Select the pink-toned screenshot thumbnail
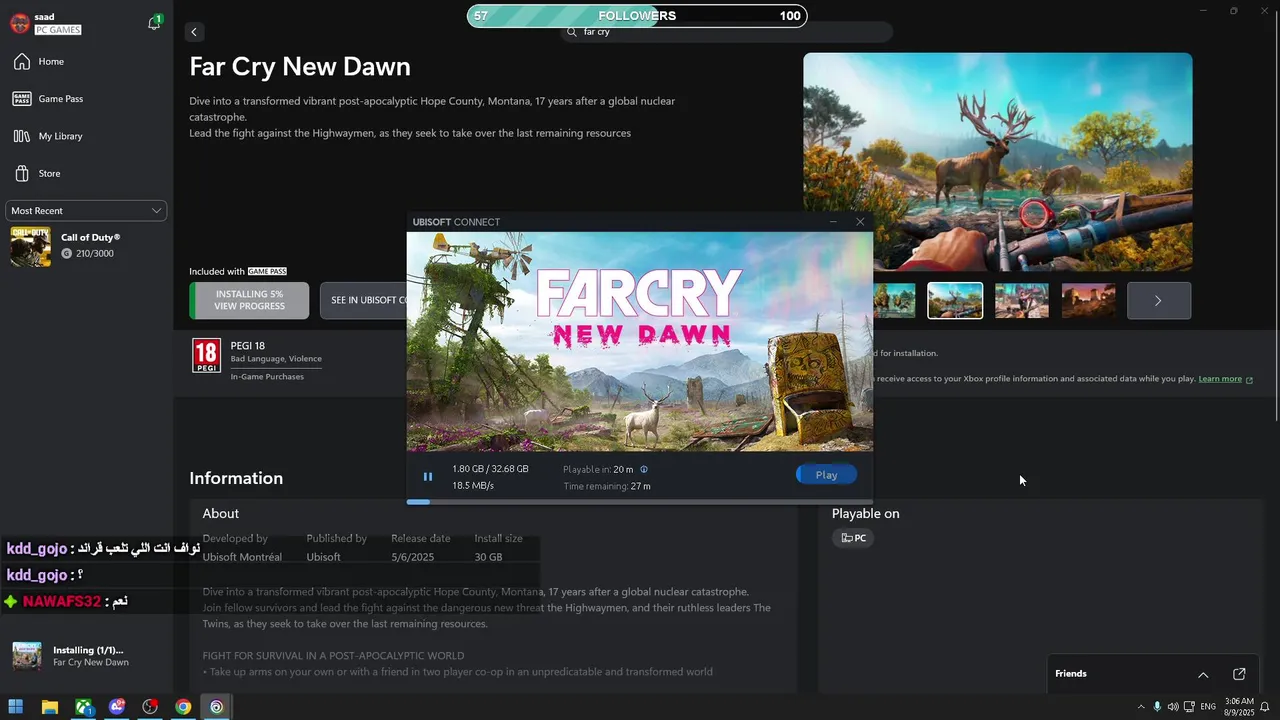 1021,301
